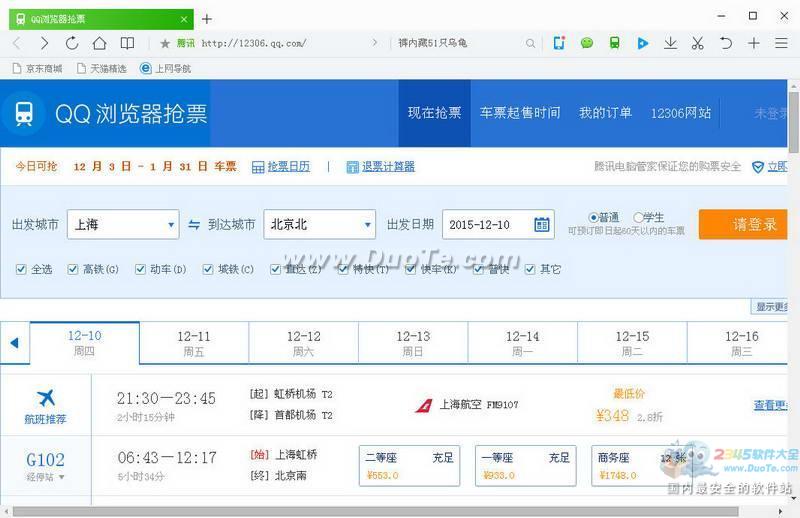This screenshot has height=518, width=800.
Task: Open the 抢票日历 link
Action: tap(289, 167)
